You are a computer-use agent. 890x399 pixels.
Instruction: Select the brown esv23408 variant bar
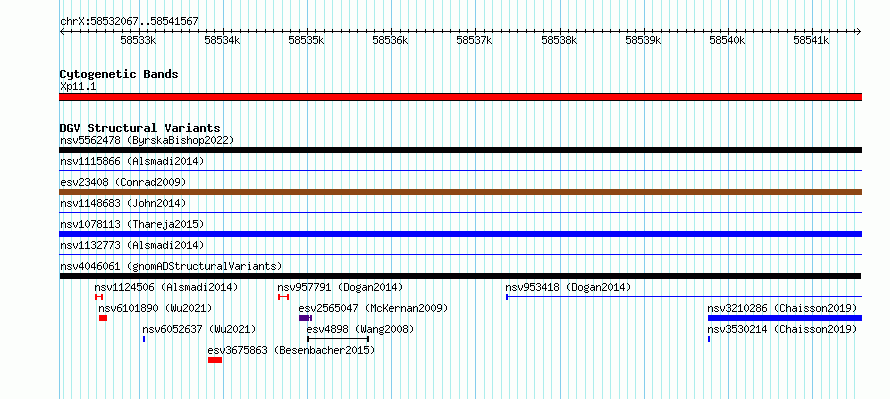460,192
